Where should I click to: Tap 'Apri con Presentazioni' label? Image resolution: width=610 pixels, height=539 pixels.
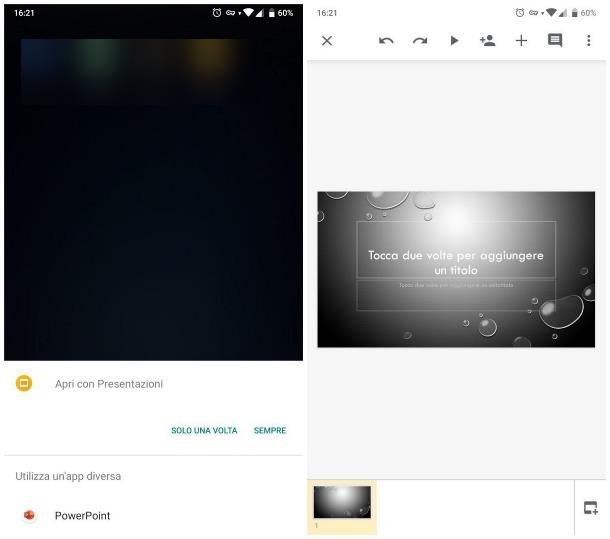[109, 384]
